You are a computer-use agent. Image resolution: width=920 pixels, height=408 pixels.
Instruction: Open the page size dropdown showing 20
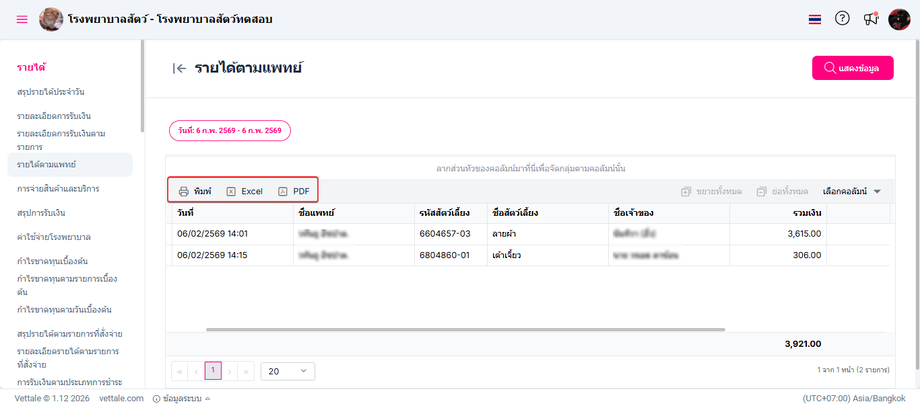[x=288, y=372]
